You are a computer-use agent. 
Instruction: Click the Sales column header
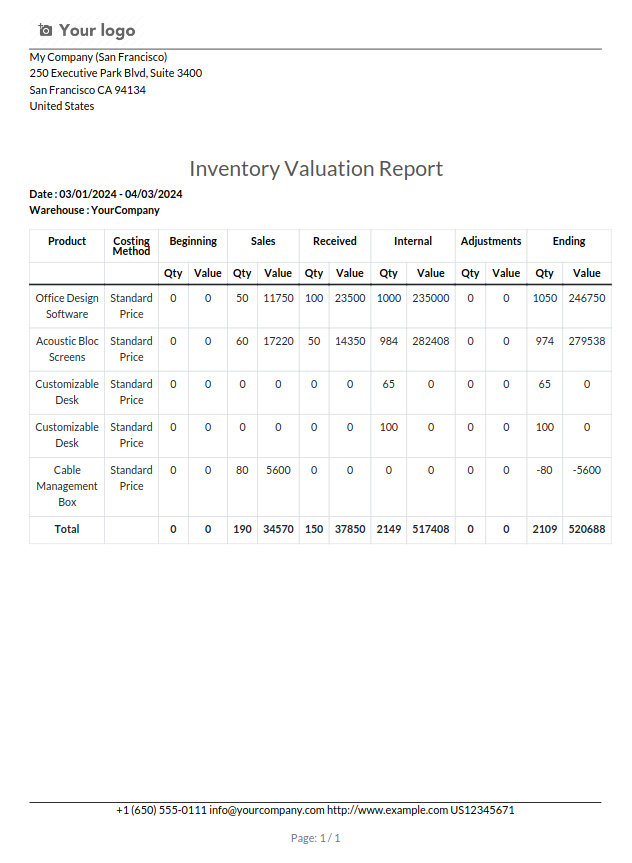click(x=263, y=241)
